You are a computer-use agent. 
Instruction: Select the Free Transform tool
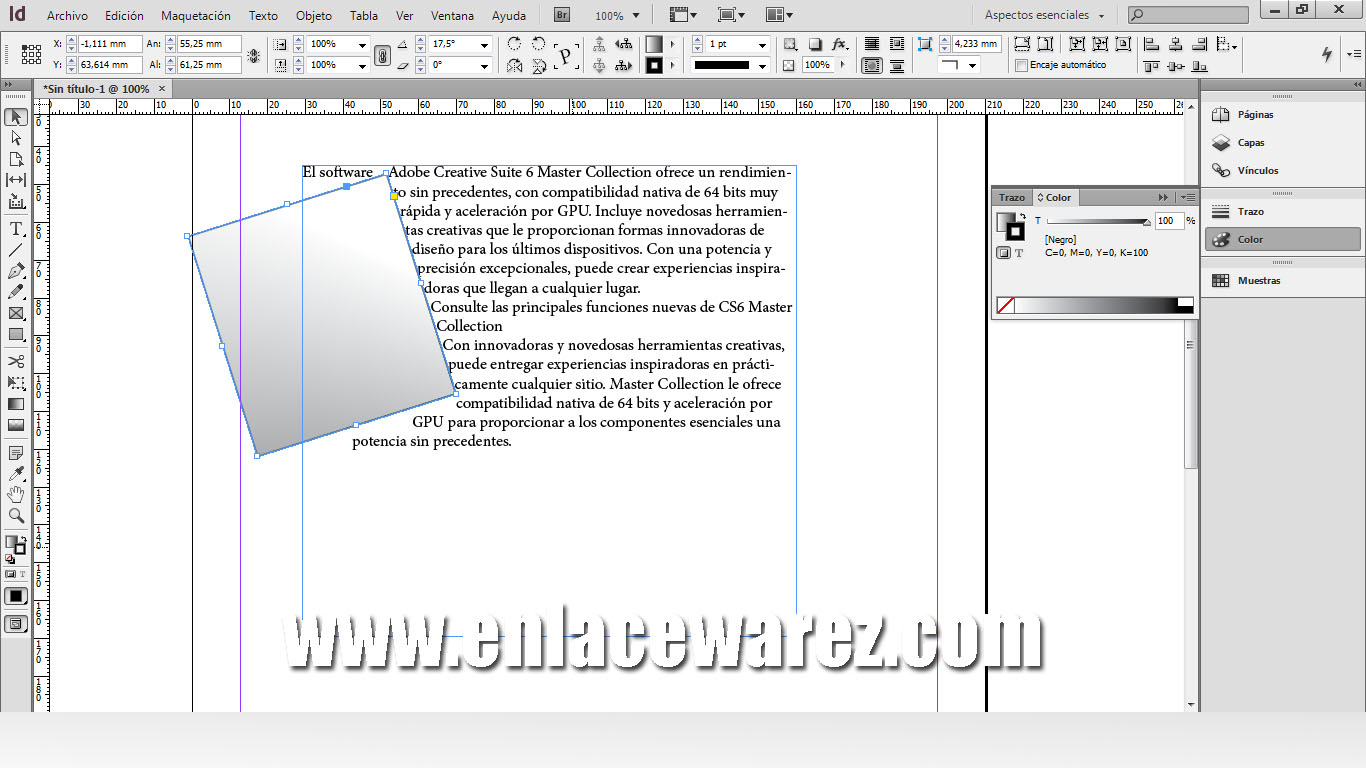(x=16, y=383)
